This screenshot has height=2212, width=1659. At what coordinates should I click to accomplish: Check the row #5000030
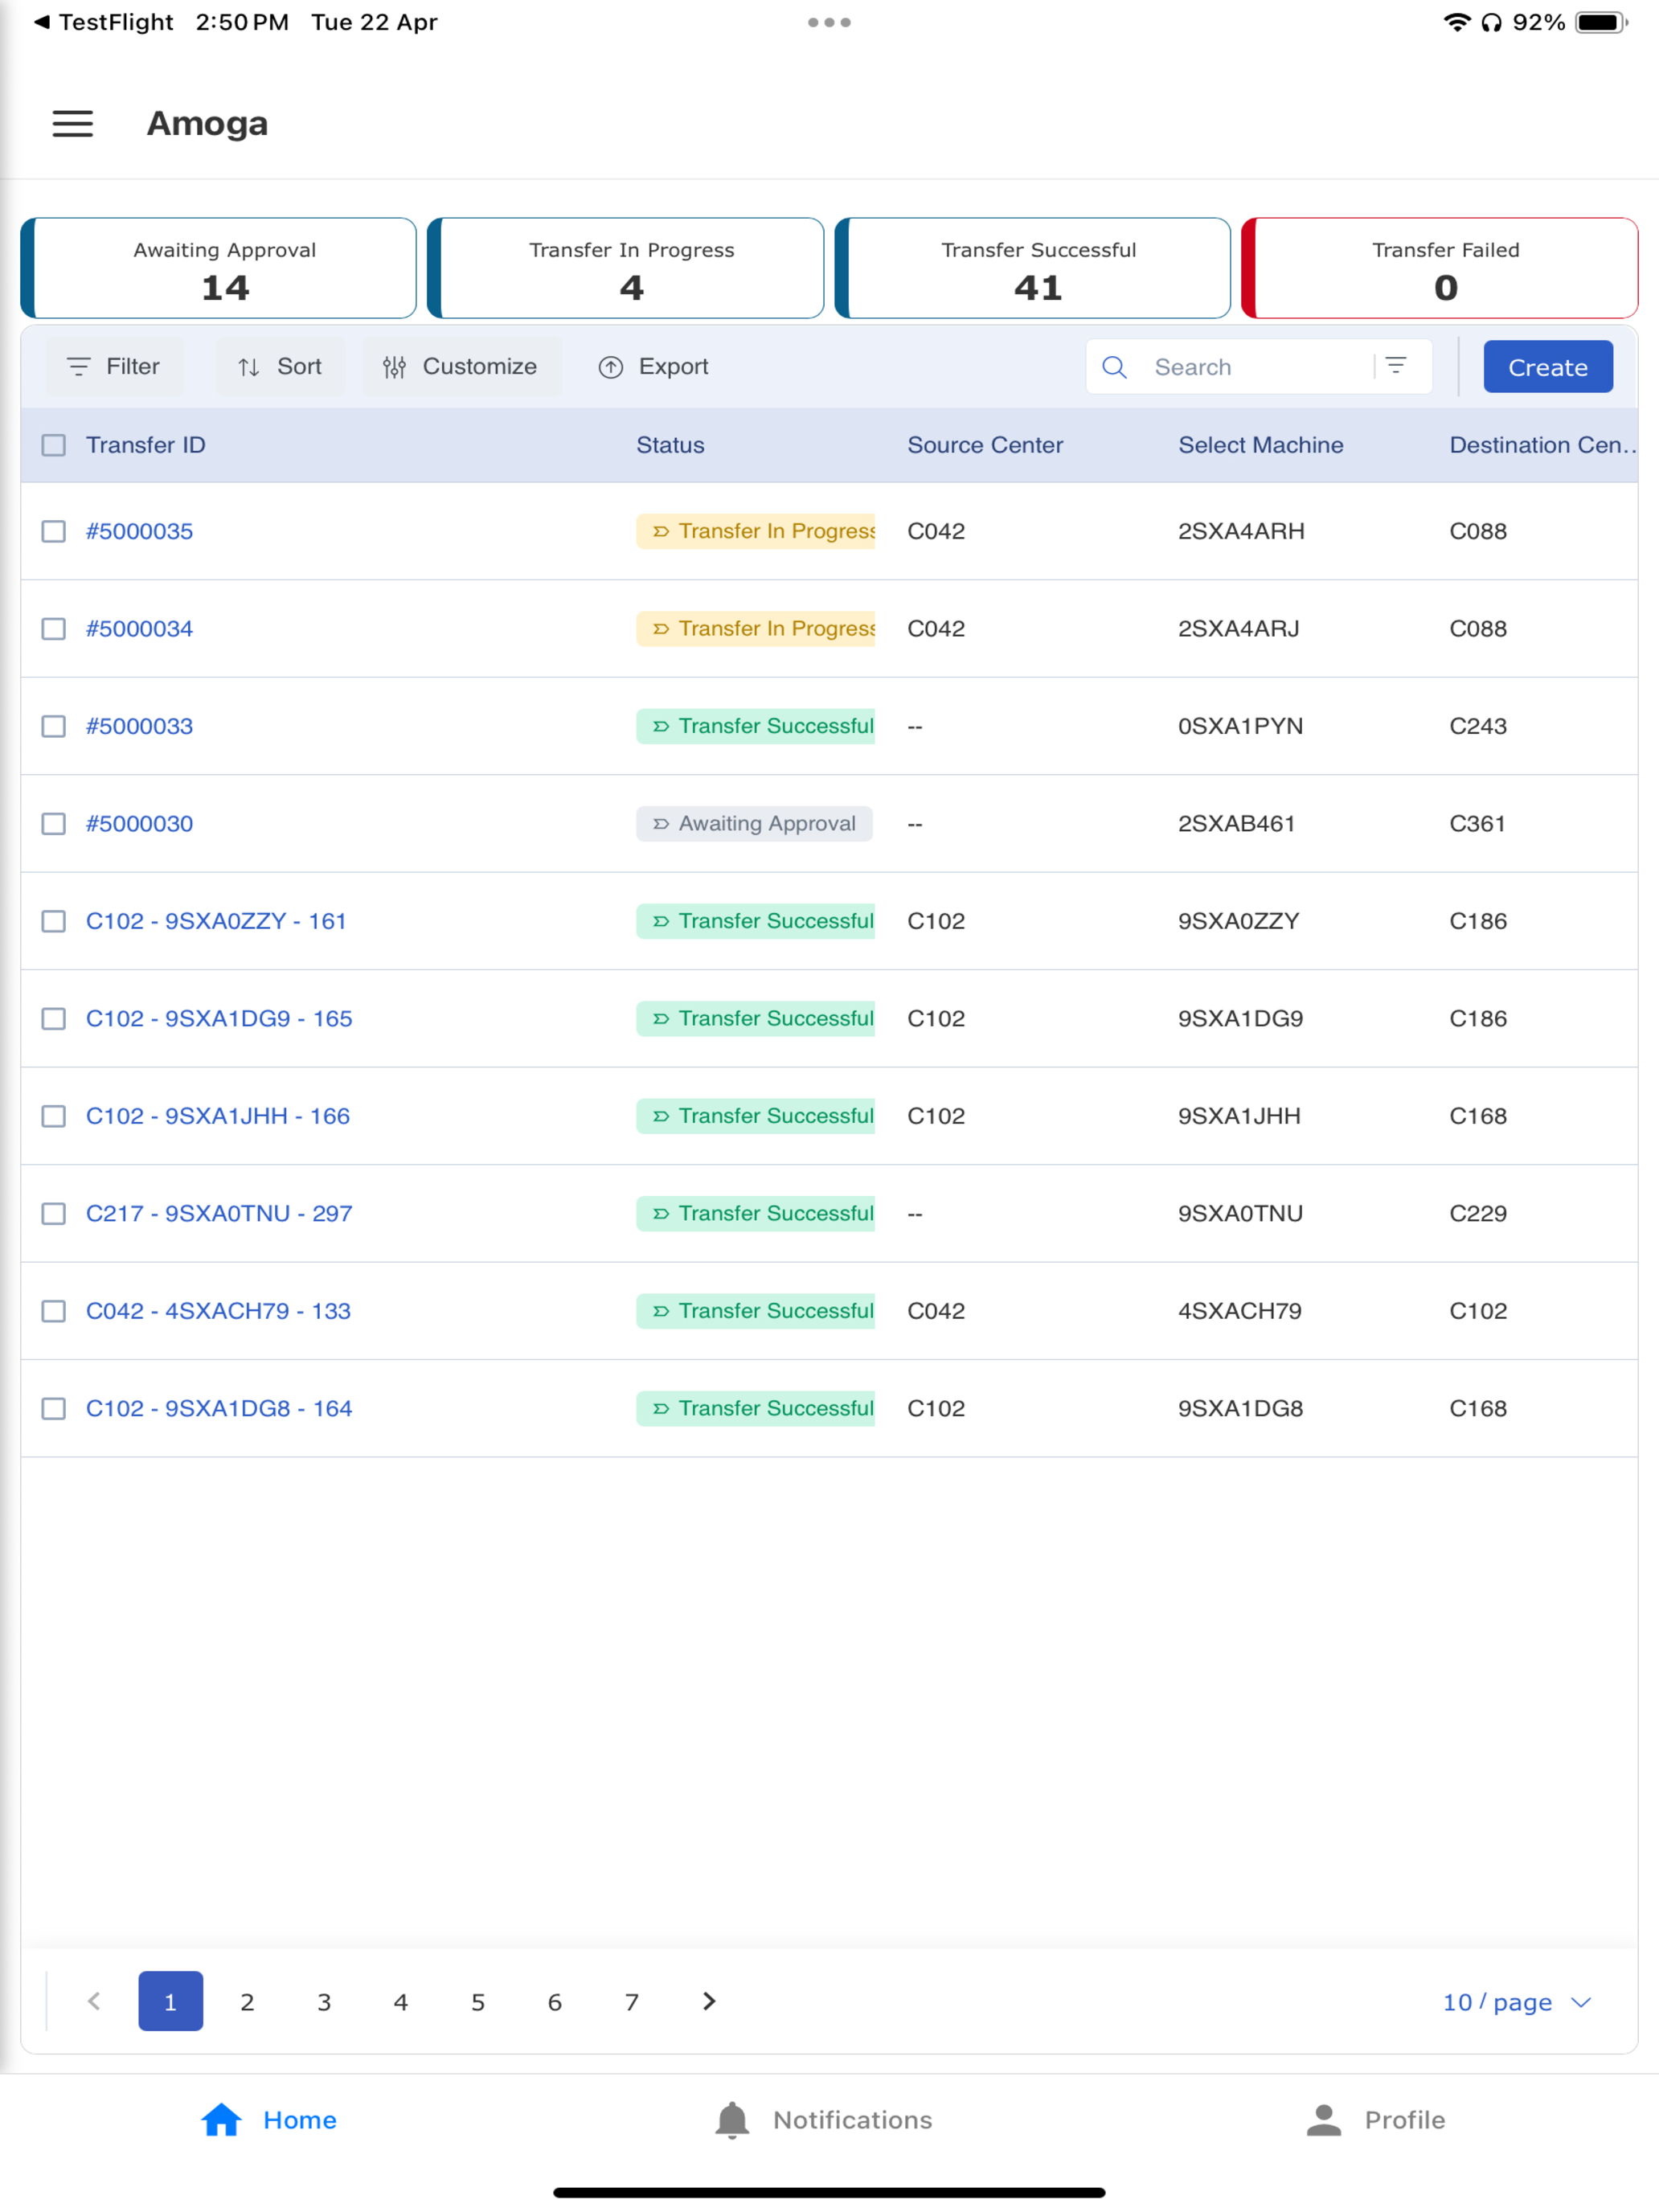coord(54,824)
